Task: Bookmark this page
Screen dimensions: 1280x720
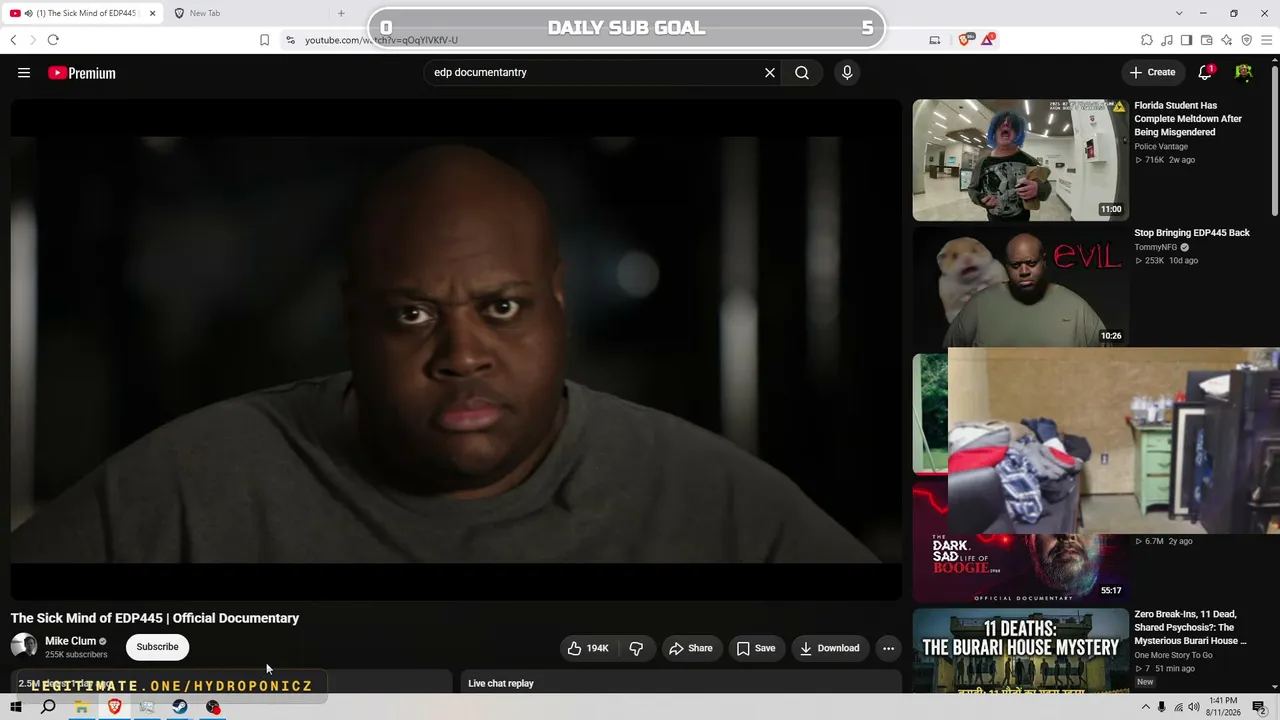Action: click(264, 40)
